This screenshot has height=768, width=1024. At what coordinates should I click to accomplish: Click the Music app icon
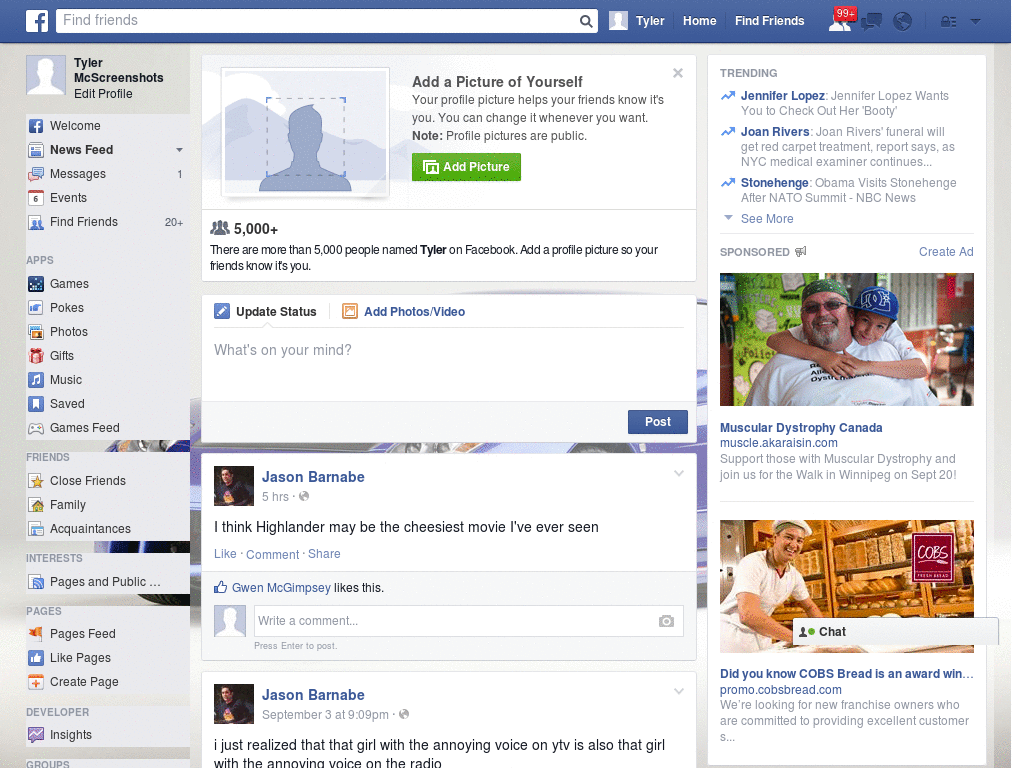coord(36,380)
